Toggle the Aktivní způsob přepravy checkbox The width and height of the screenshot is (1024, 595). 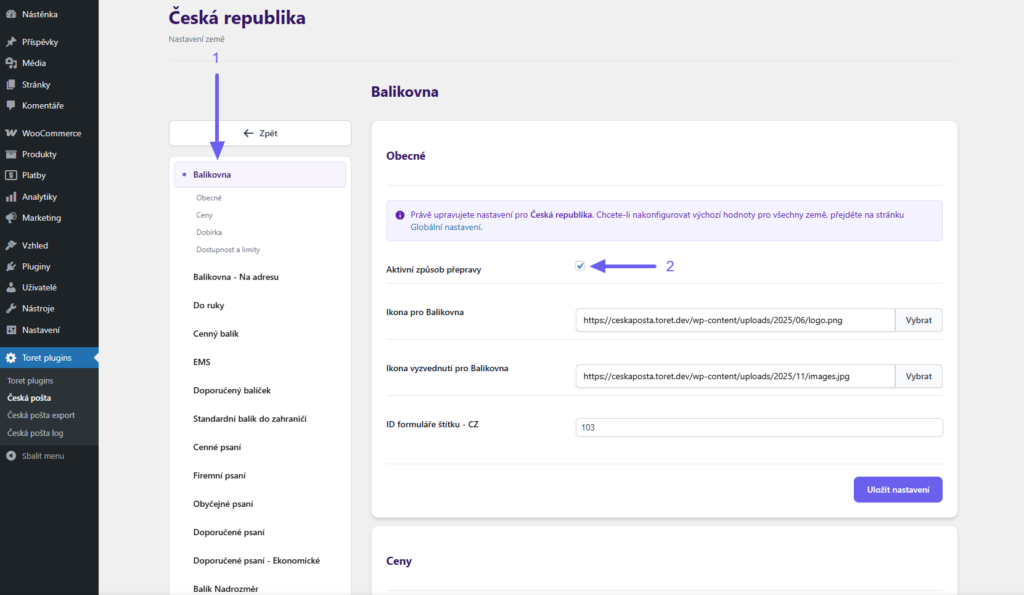(x=580, y=266)
